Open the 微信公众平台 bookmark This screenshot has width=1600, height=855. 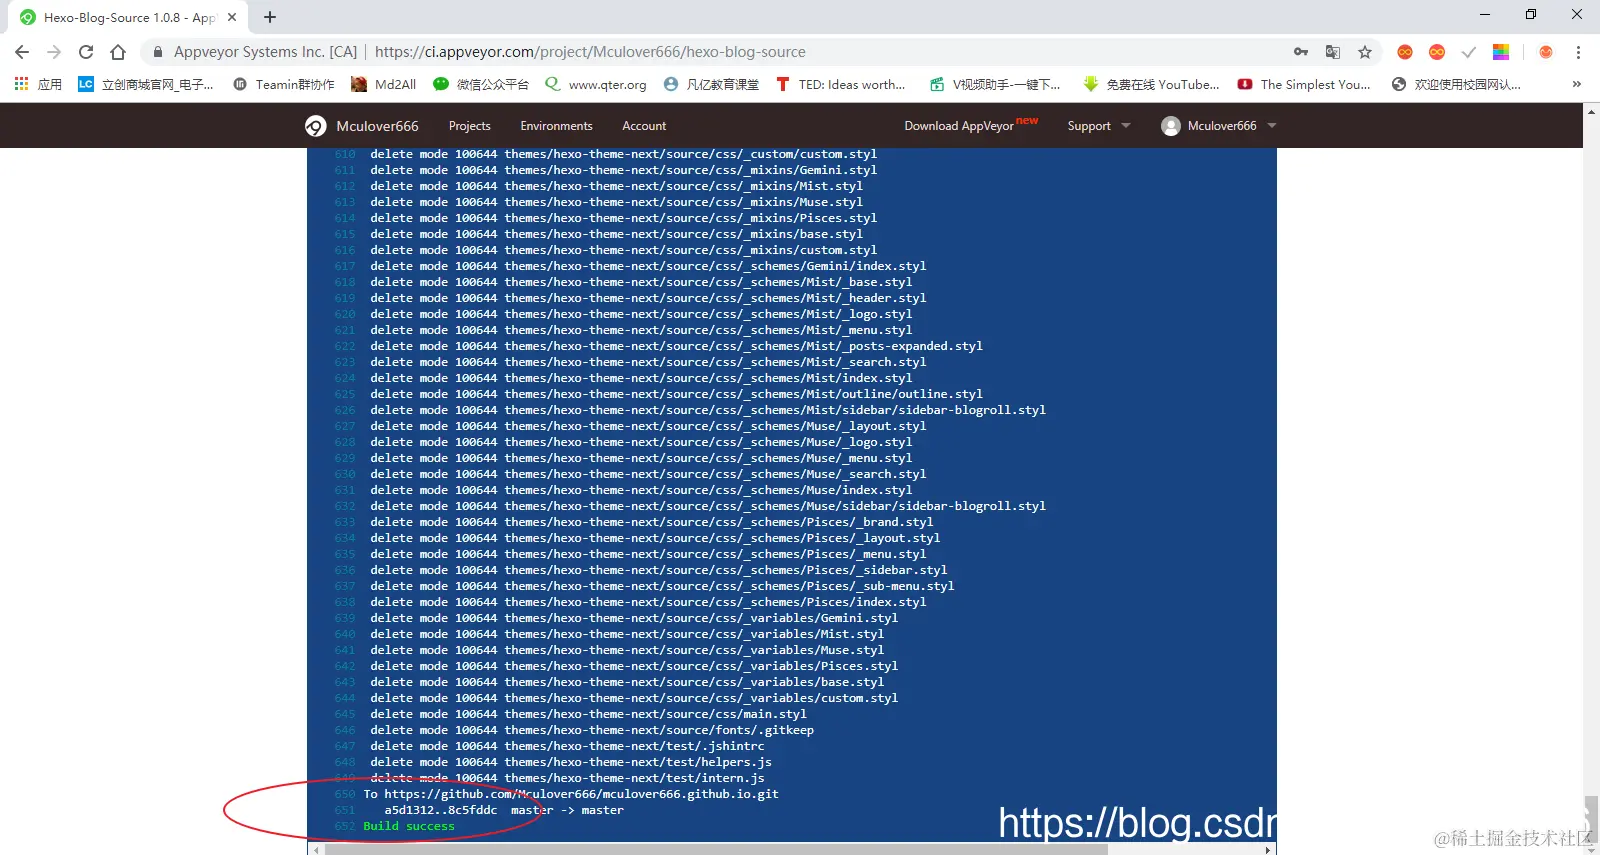tap(481, 84)
